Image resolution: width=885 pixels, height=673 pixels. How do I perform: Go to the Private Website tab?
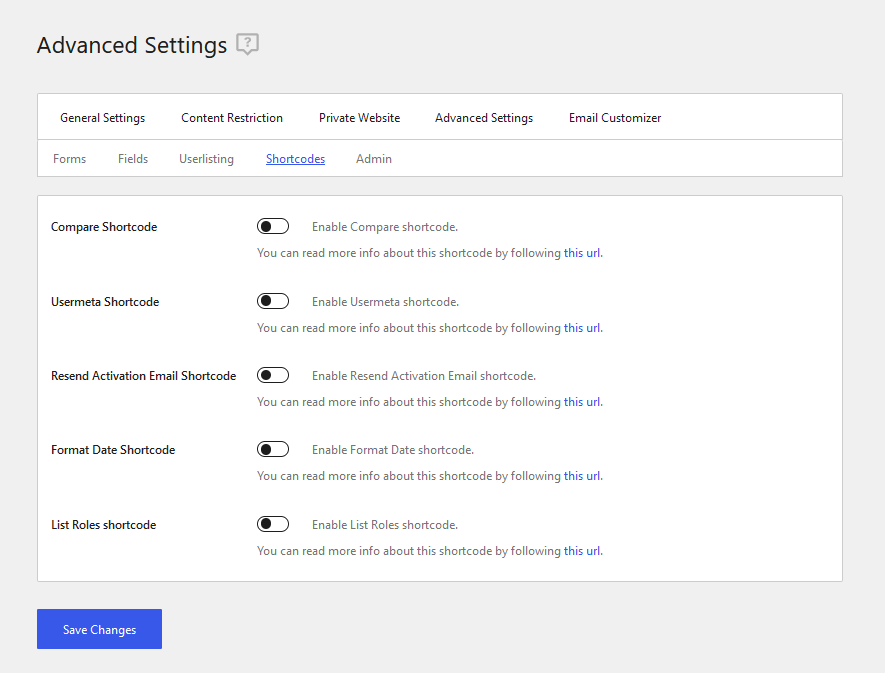(359, 118)
